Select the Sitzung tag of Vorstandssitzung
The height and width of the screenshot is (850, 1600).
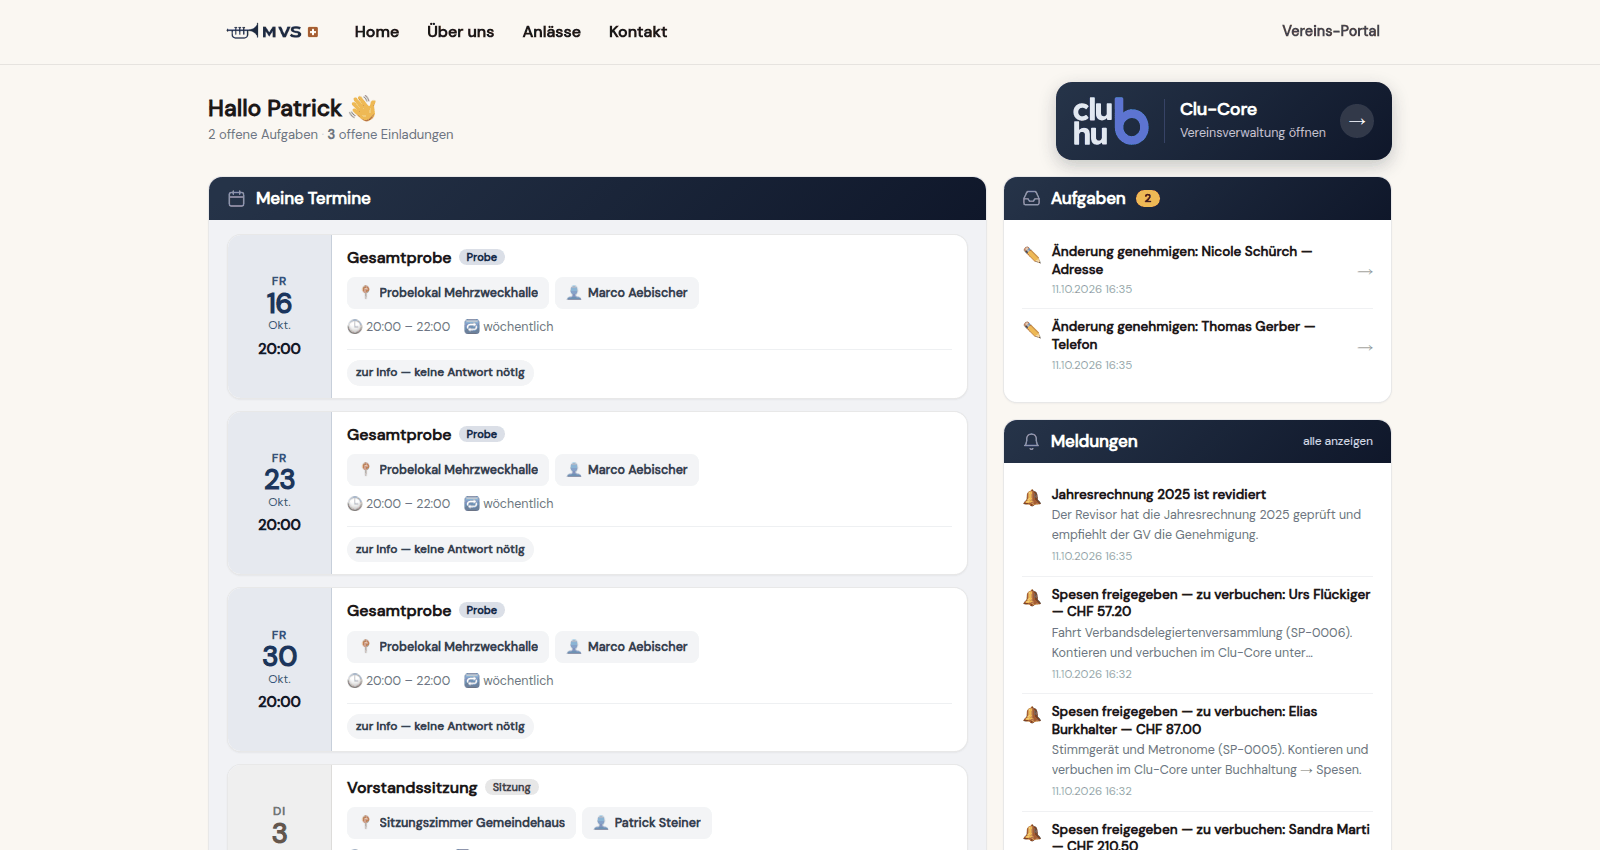pyautogui.click(x=512, y=788)
